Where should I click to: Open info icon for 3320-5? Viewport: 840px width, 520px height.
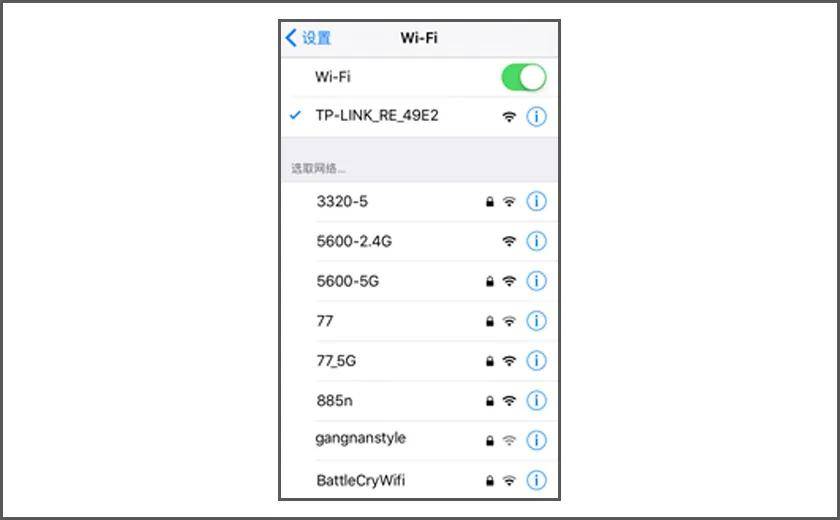click(536, 201)
